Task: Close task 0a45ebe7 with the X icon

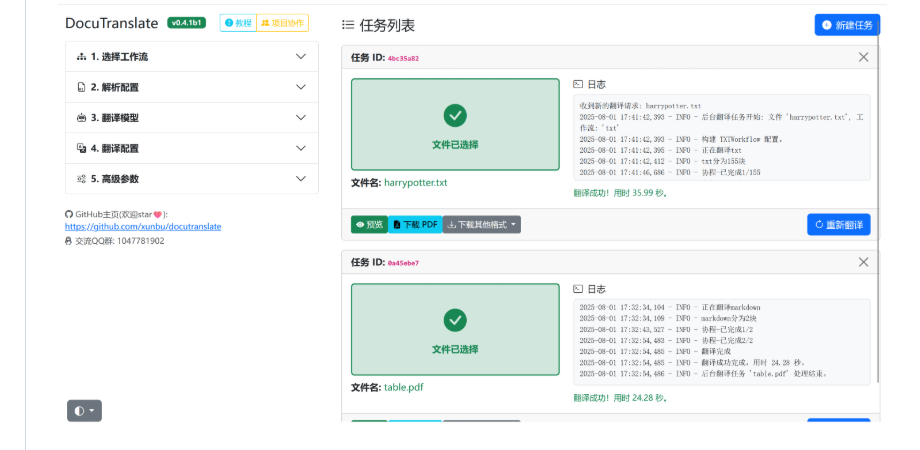Action: point(864,262)
